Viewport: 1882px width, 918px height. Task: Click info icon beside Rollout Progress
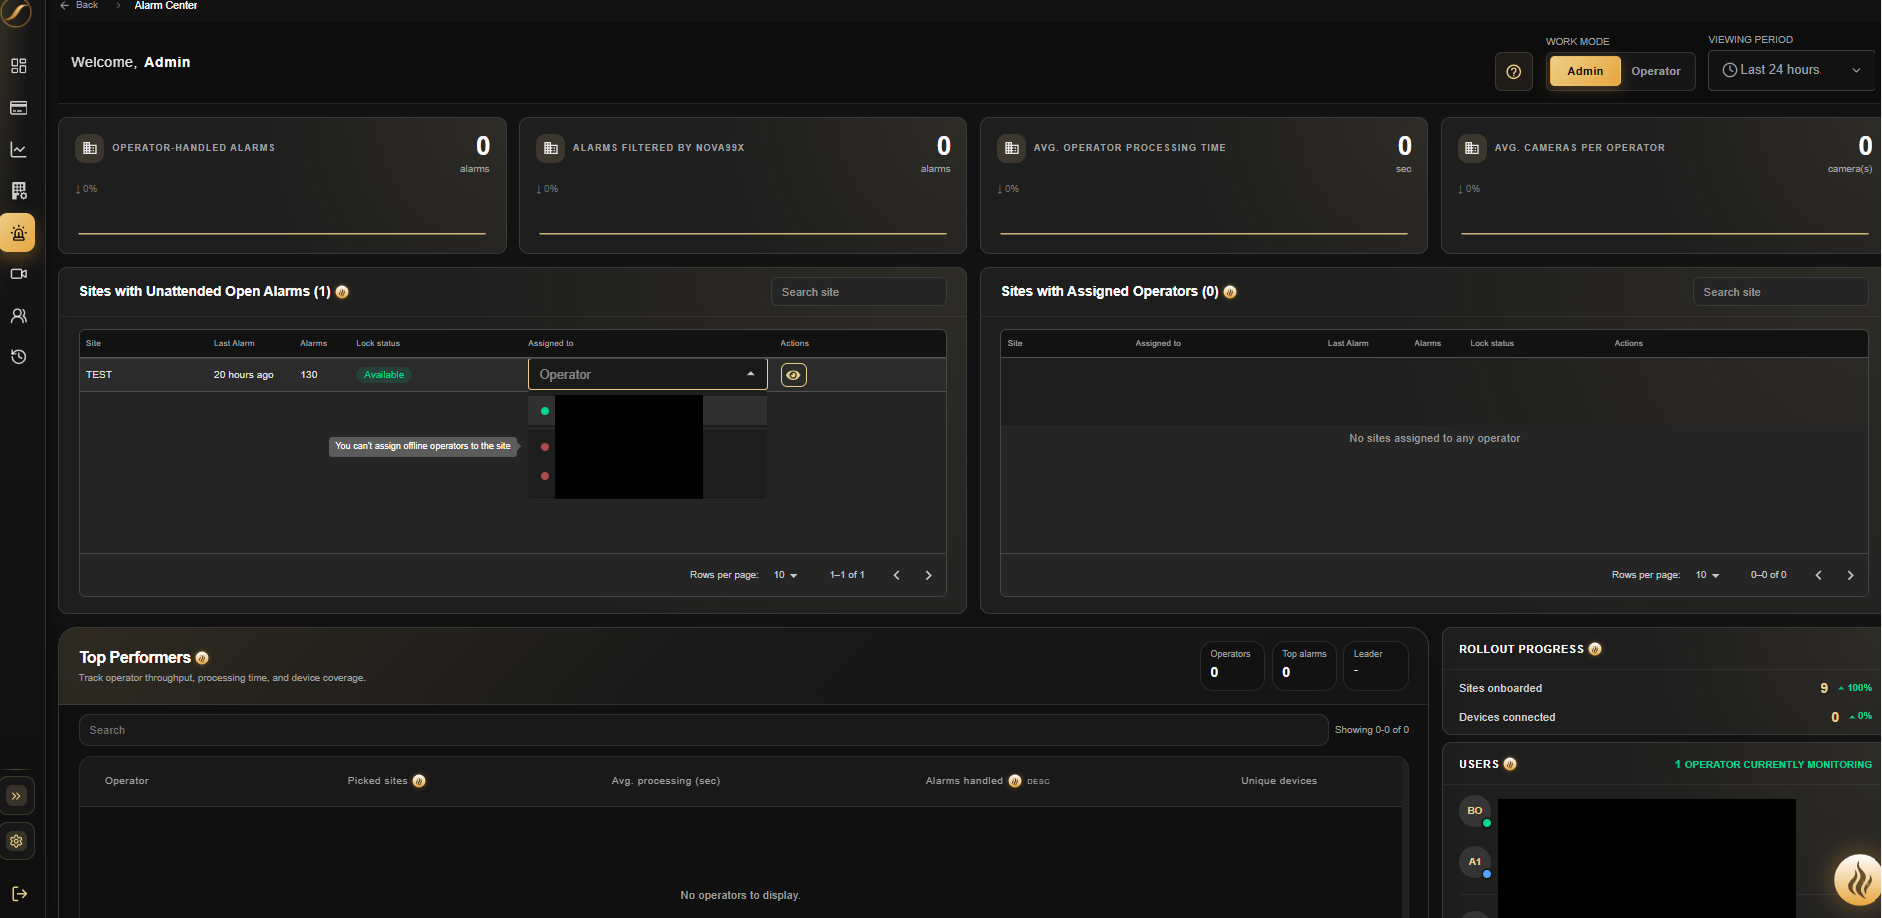pyautogui.click(x=1595, y=649)
